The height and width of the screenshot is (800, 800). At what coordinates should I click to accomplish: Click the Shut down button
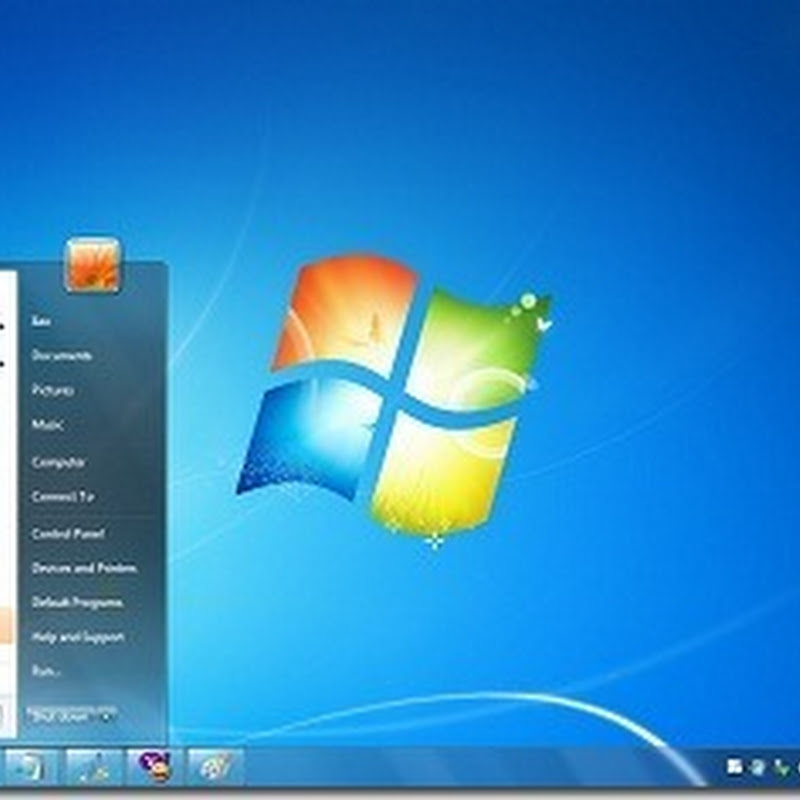pyautogui.click(x=61, y=716)
